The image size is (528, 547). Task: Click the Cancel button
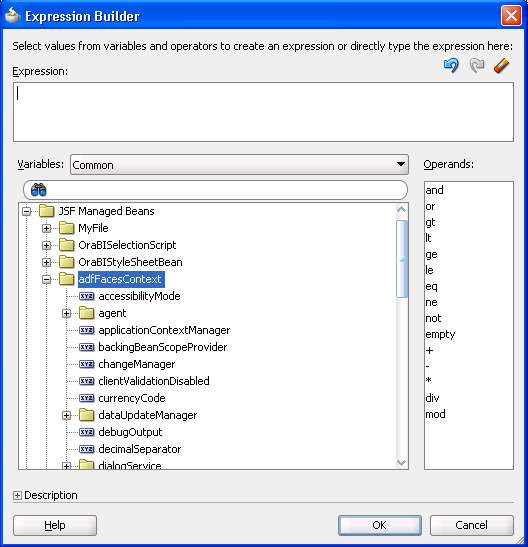click(x=472, y=525)
